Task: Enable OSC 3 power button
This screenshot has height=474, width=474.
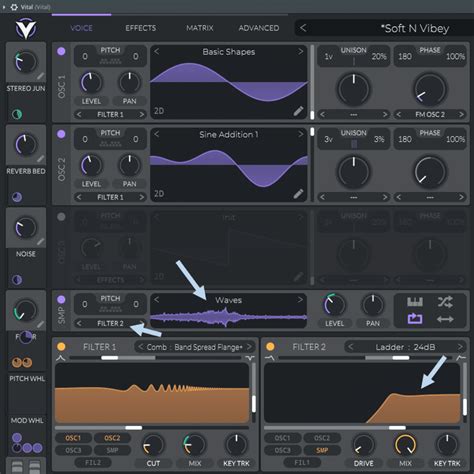Action: [61, 217]
